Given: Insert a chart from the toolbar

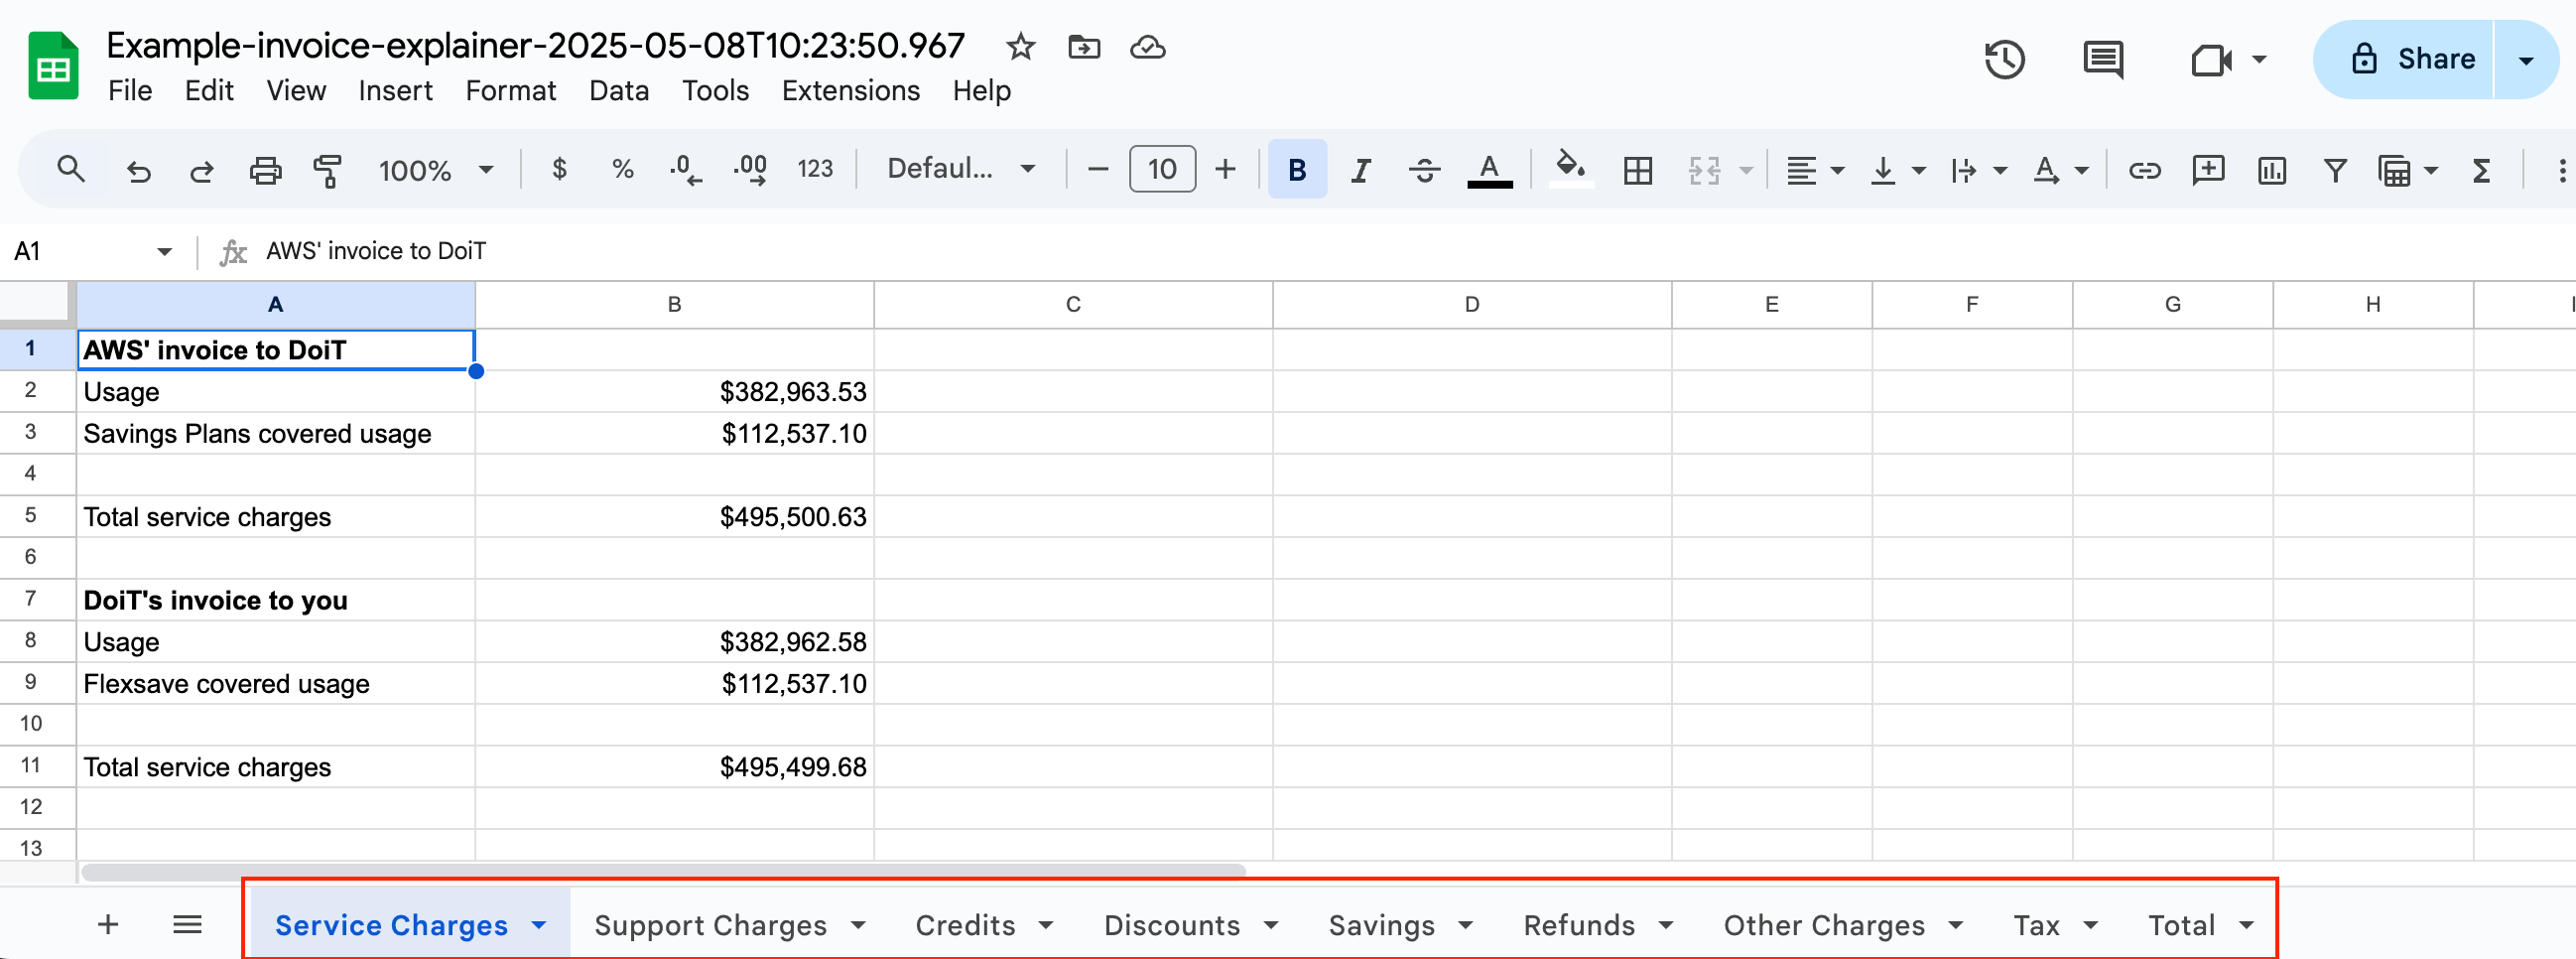Looking at the screenshot, I should pyautogui.click(x=2270, y=170).
